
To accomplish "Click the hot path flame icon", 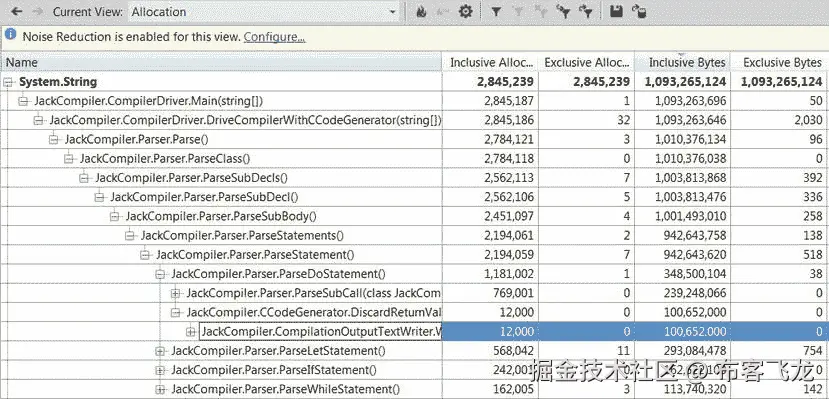I will tap(421, 12).
